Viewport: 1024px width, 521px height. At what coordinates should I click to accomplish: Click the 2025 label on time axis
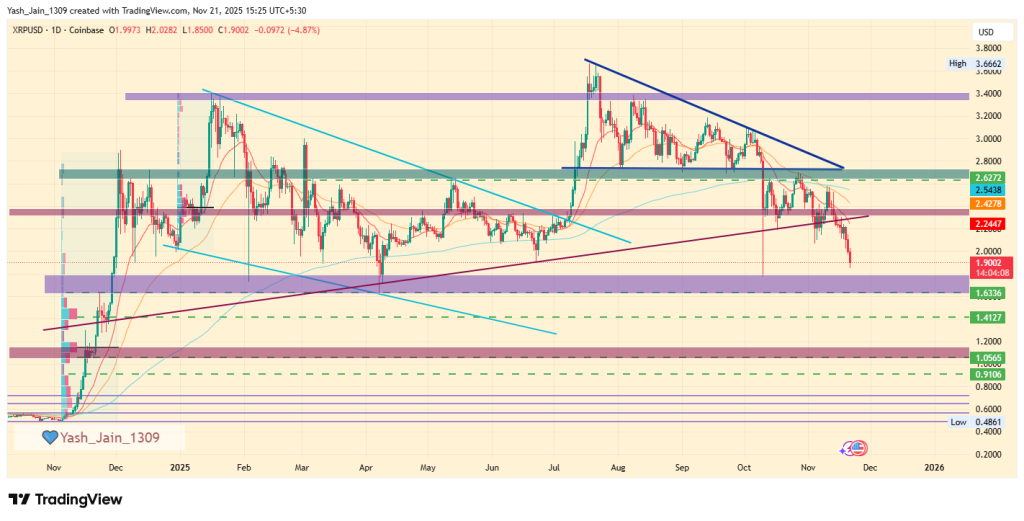click(x=180, y=466)
